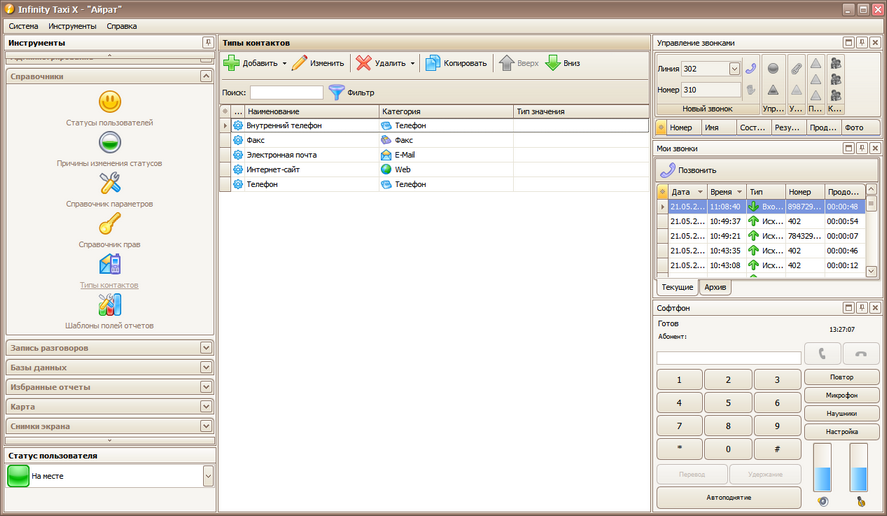Sort by the Категория column header
887x516 pixels.
446,111
